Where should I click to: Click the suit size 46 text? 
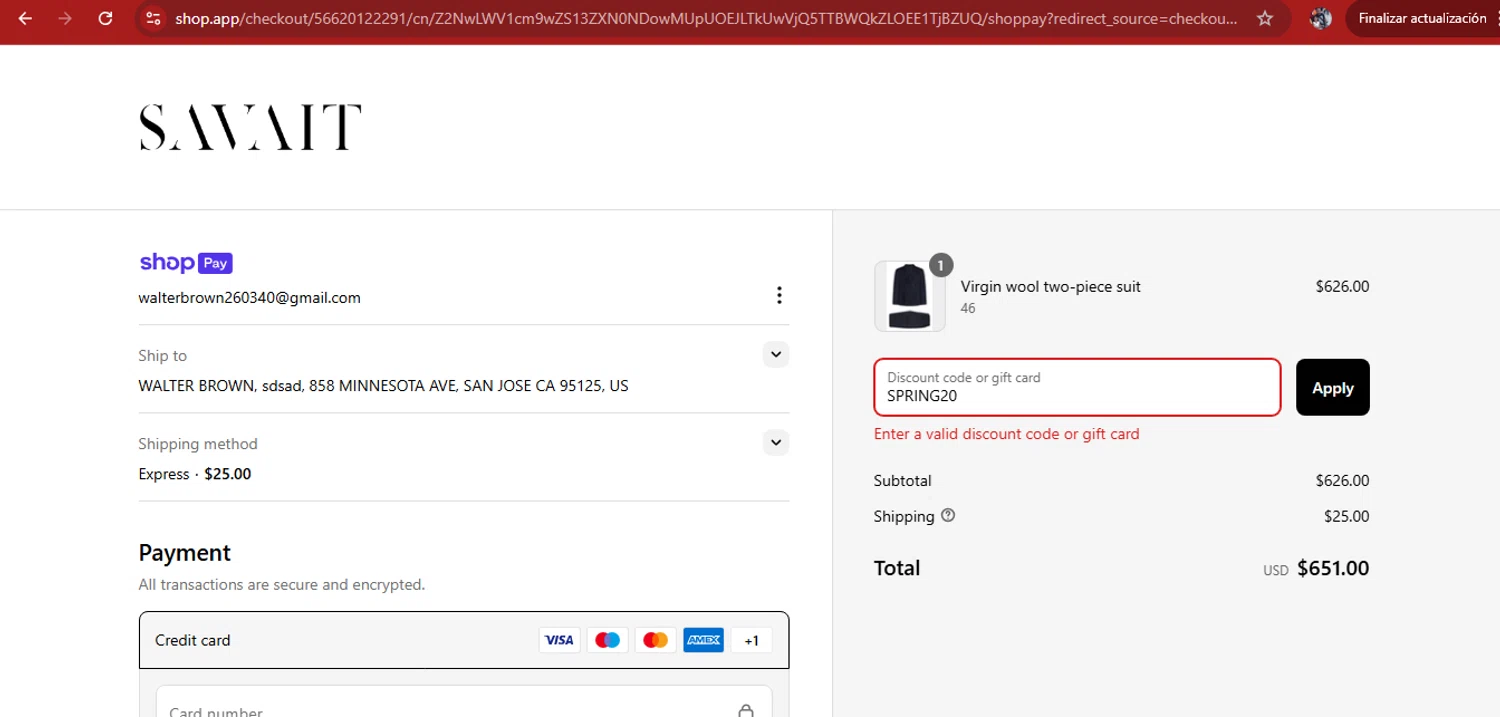pos(968,309)
